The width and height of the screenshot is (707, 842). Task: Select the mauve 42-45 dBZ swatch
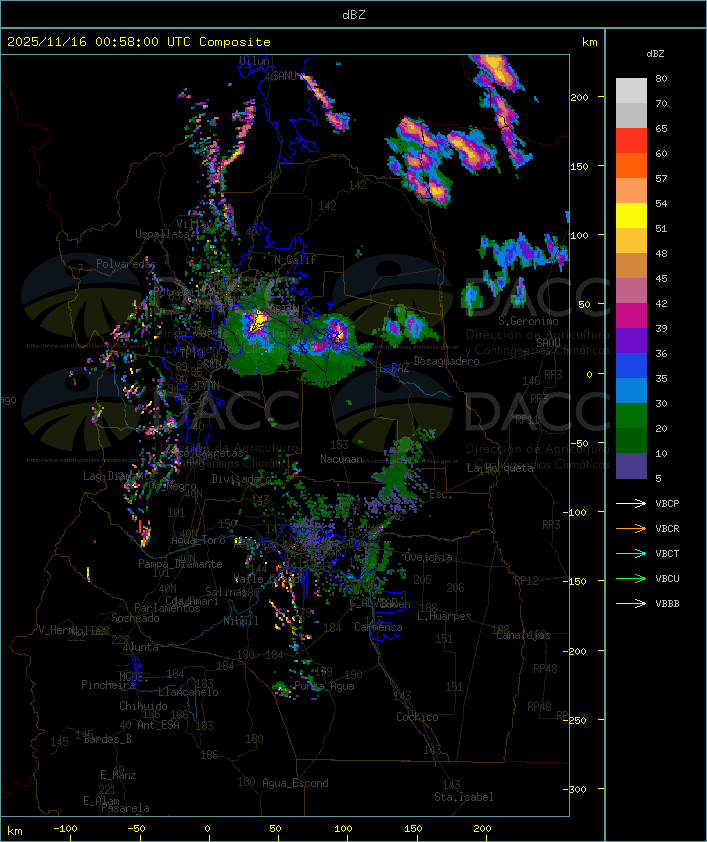[x=631, y=291]
